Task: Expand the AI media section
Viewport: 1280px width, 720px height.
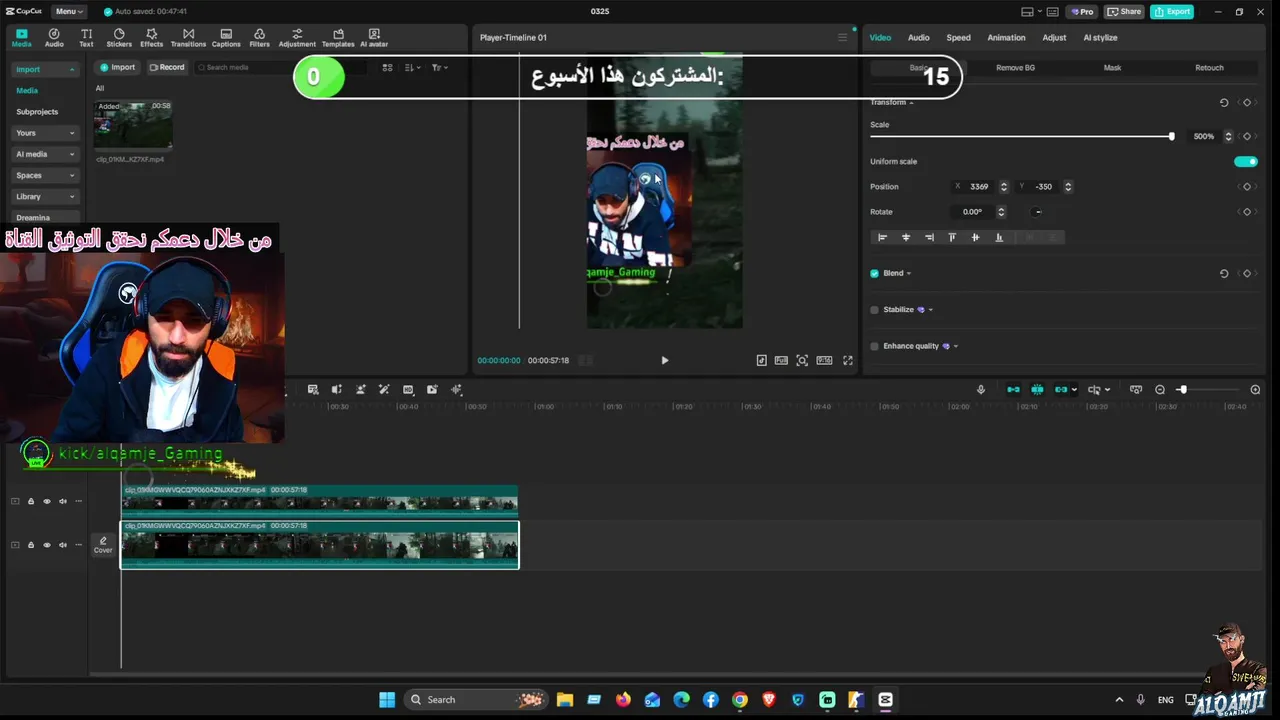Action: pyautogui.click(x=45, y=154)
